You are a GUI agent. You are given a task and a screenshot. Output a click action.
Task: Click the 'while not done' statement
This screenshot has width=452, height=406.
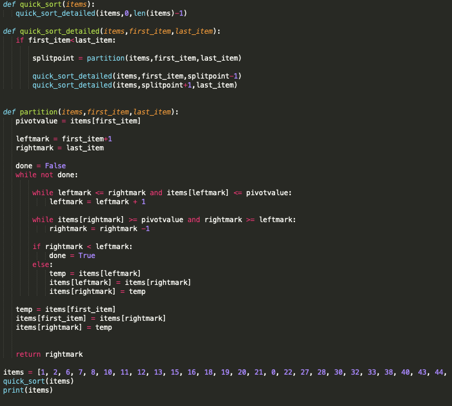pyautogui.click(x=47, y=175)
